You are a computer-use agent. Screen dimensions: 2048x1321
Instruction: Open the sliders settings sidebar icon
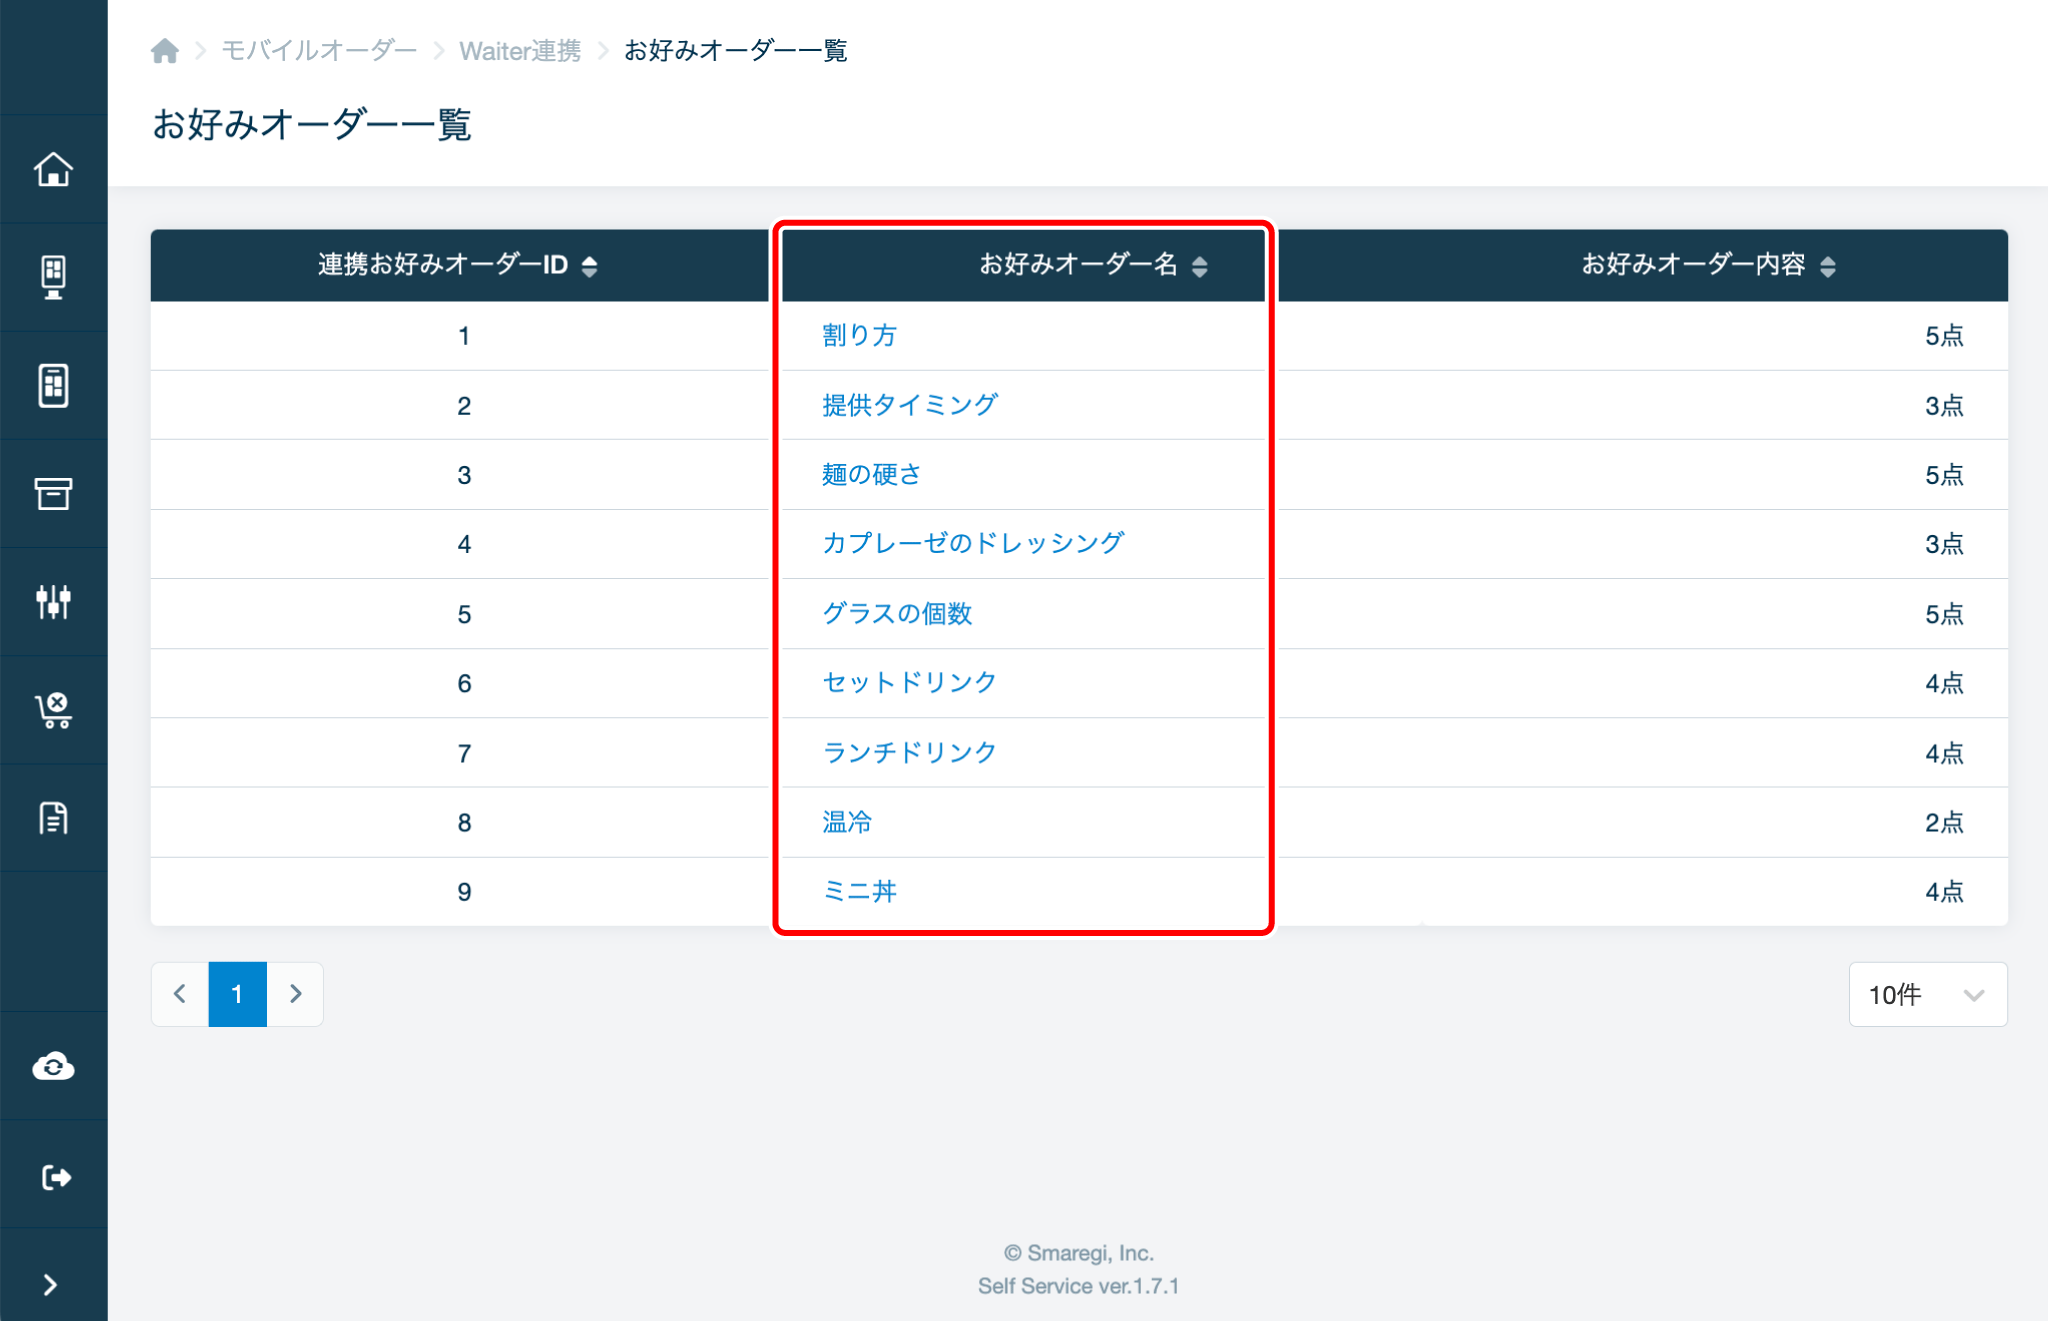click(x=53, y=601)
